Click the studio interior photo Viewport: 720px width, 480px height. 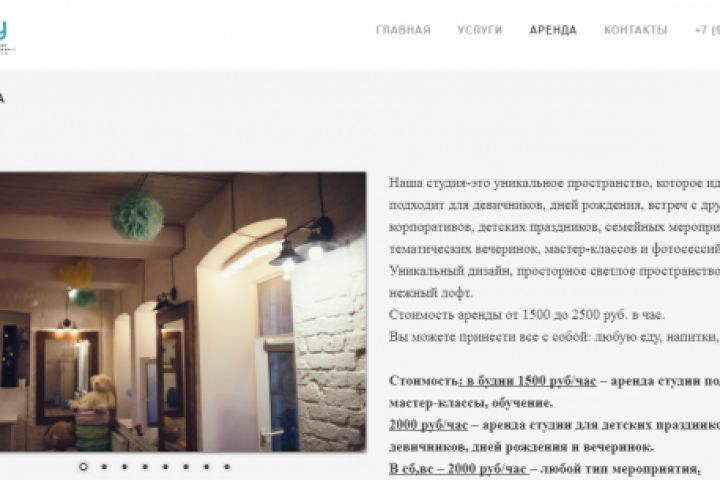(183, 312)
